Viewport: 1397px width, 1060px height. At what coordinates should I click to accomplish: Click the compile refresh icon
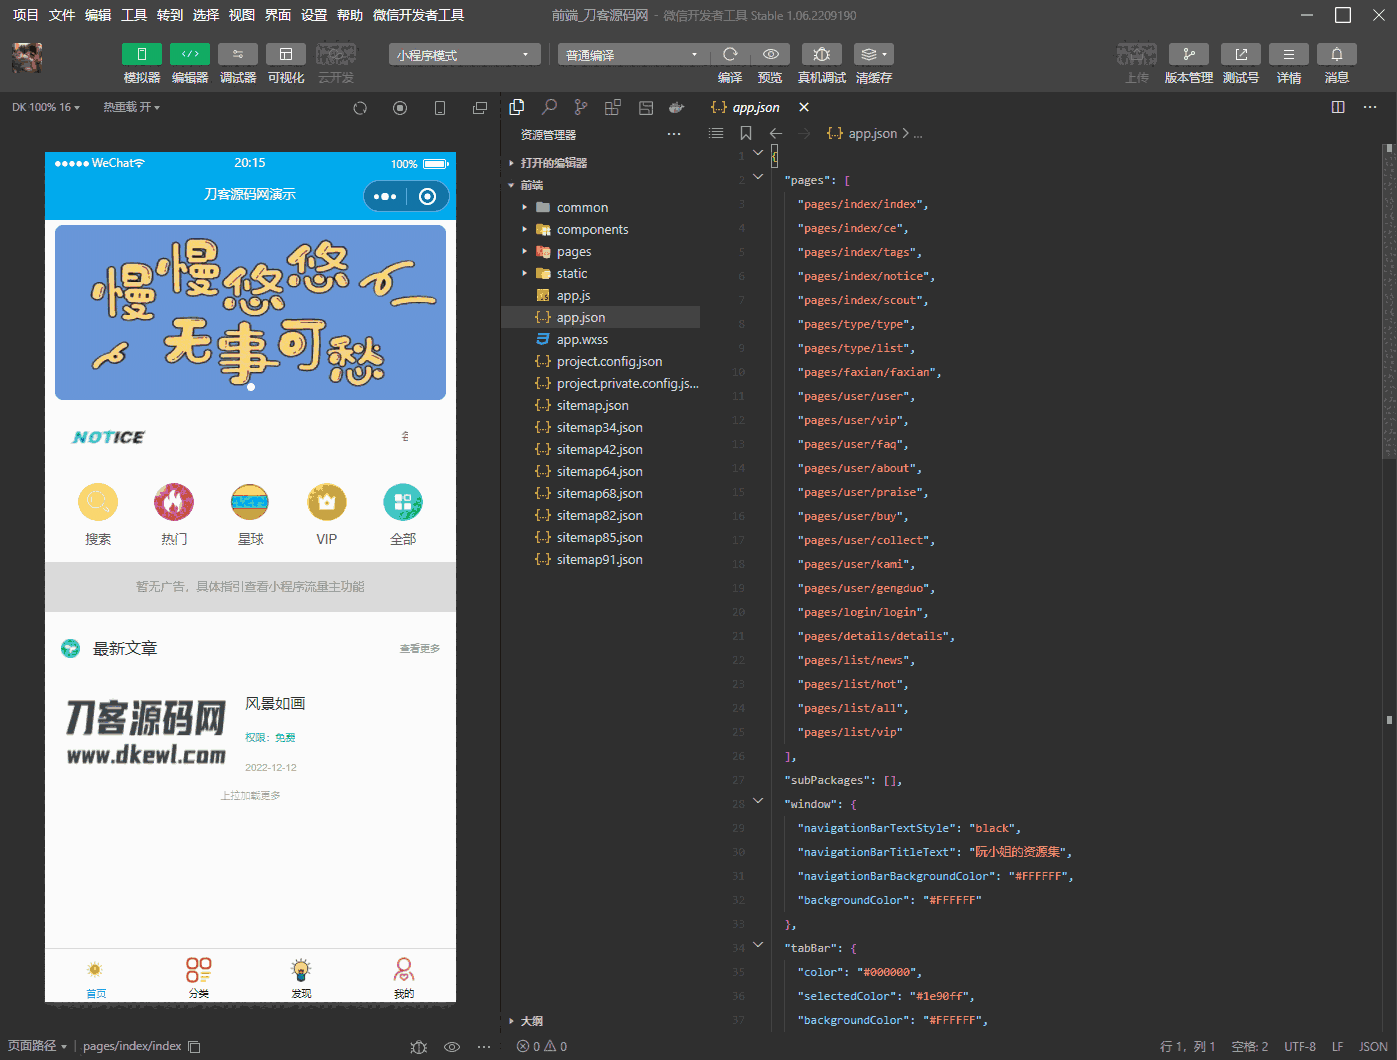730,55
